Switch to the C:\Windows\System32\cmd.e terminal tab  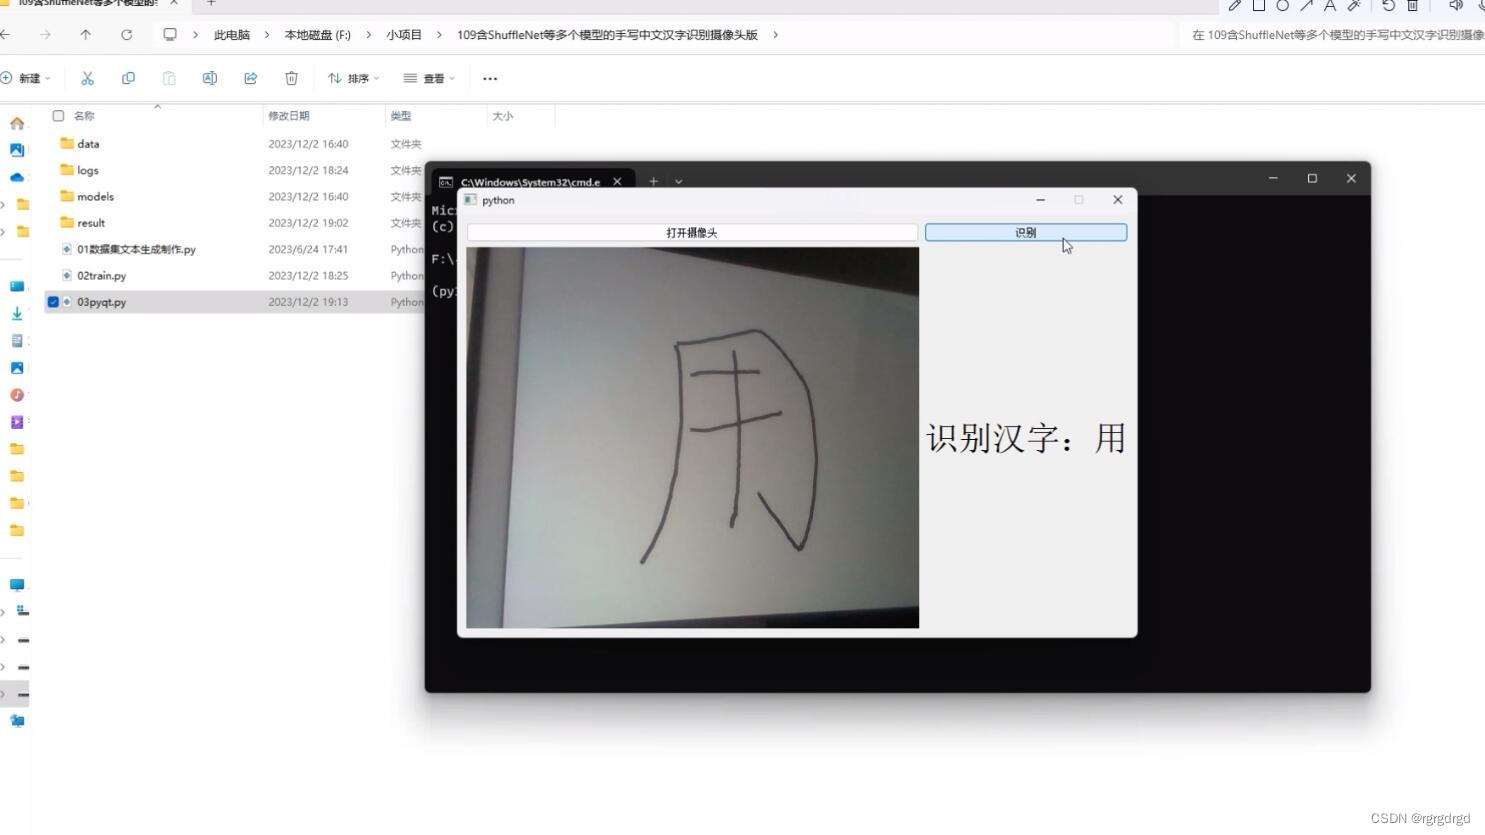pos(530,181)
